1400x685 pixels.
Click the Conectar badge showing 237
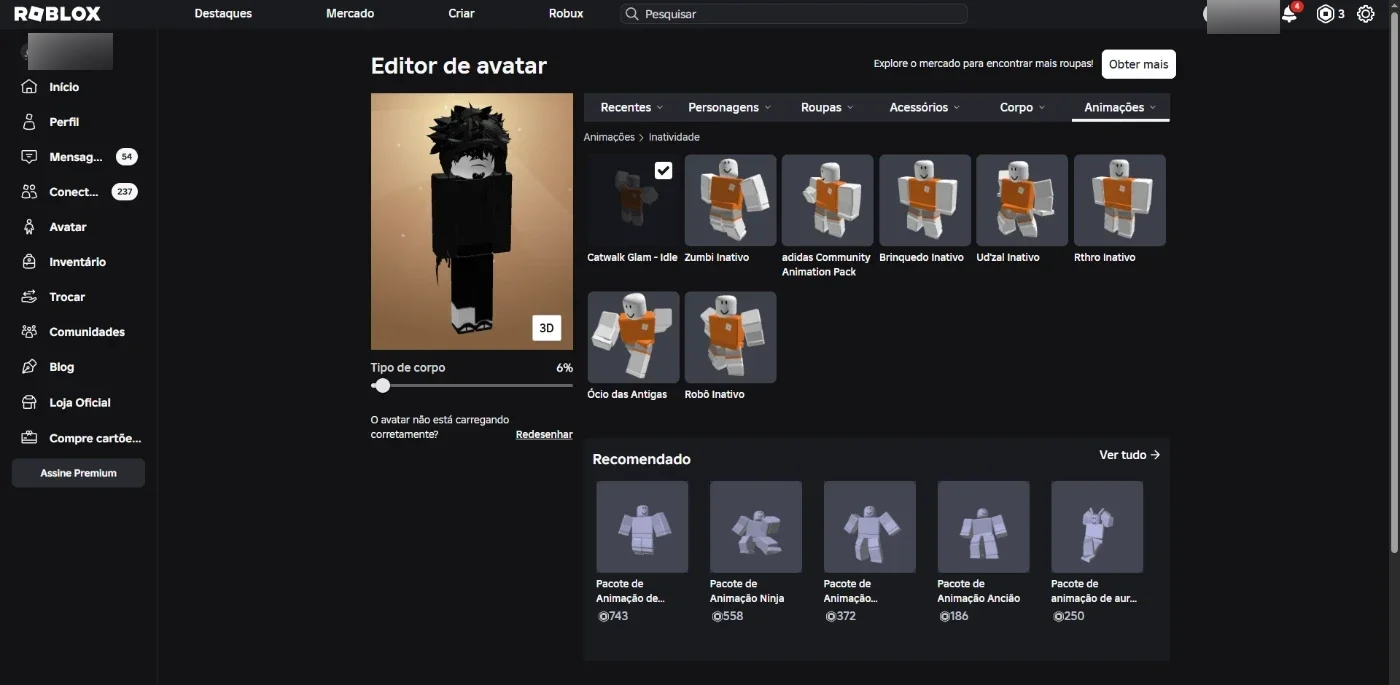tap(124, 192)
